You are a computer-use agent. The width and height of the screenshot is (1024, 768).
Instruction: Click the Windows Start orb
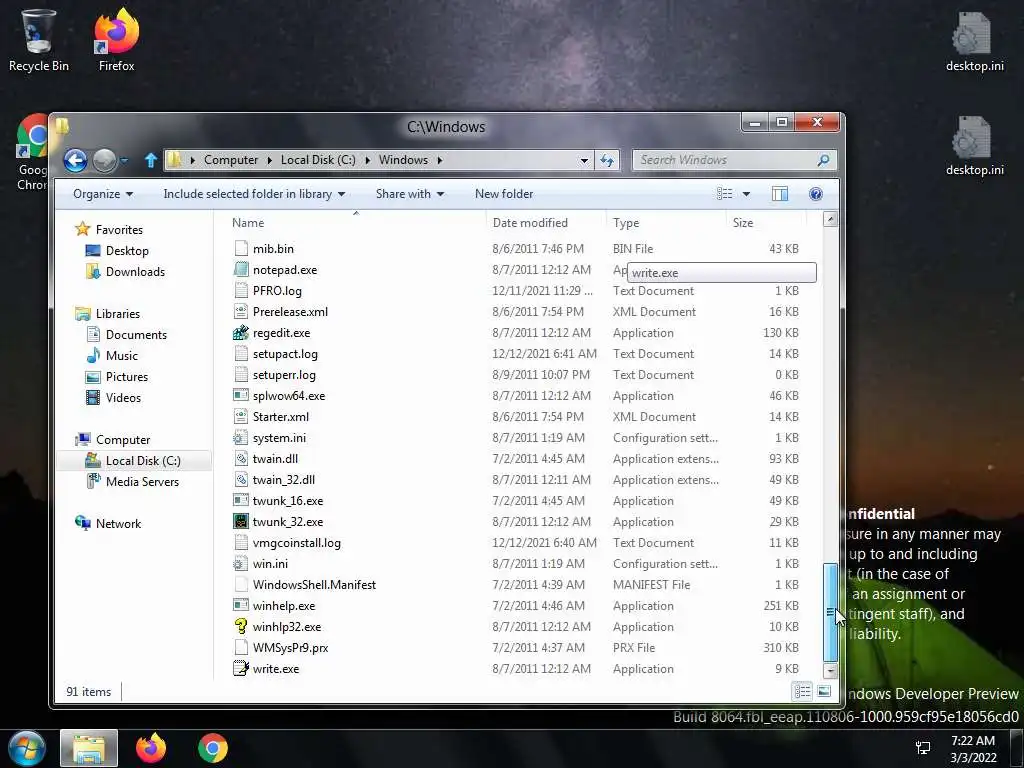(27, 748)
